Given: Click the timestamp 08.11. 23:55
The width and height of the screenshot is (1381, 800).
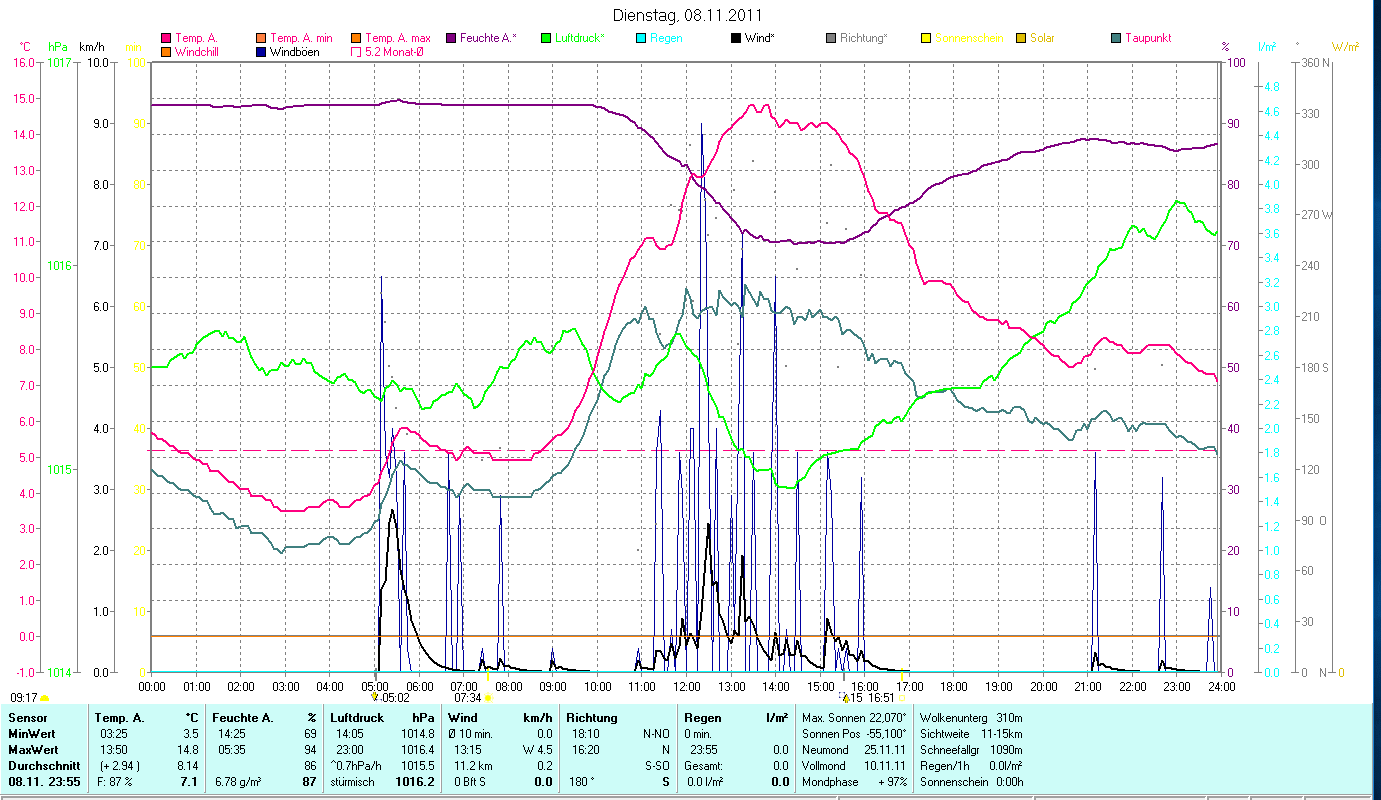Looking at the screenshot, I should pos(46,782).
